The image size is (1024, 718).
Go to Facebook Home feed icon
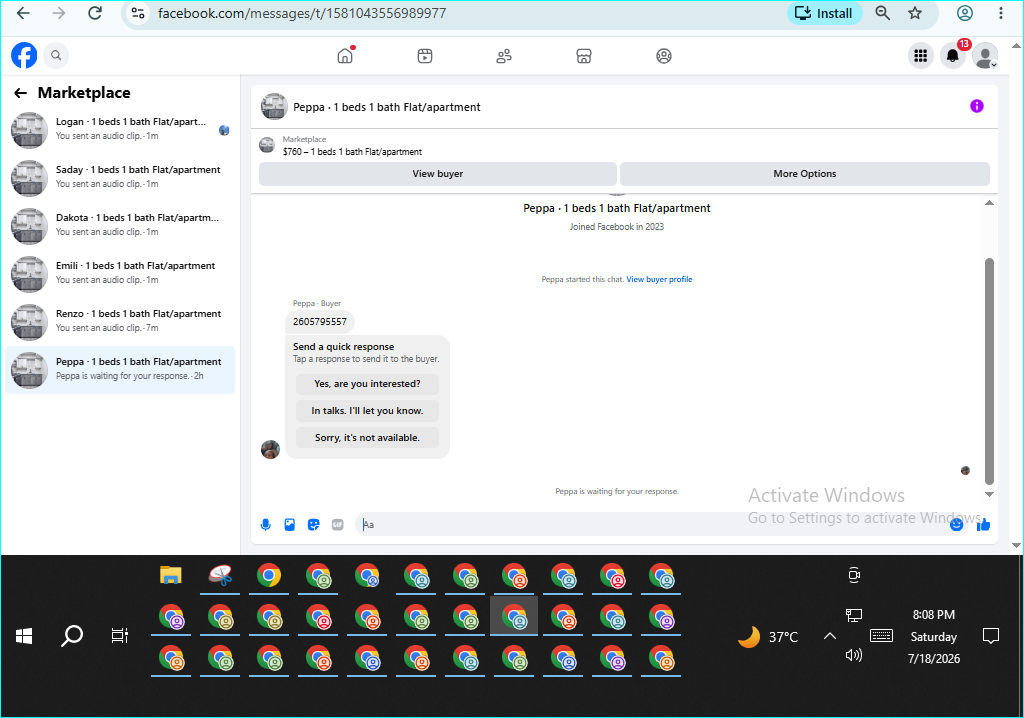[x=345, y=56]
